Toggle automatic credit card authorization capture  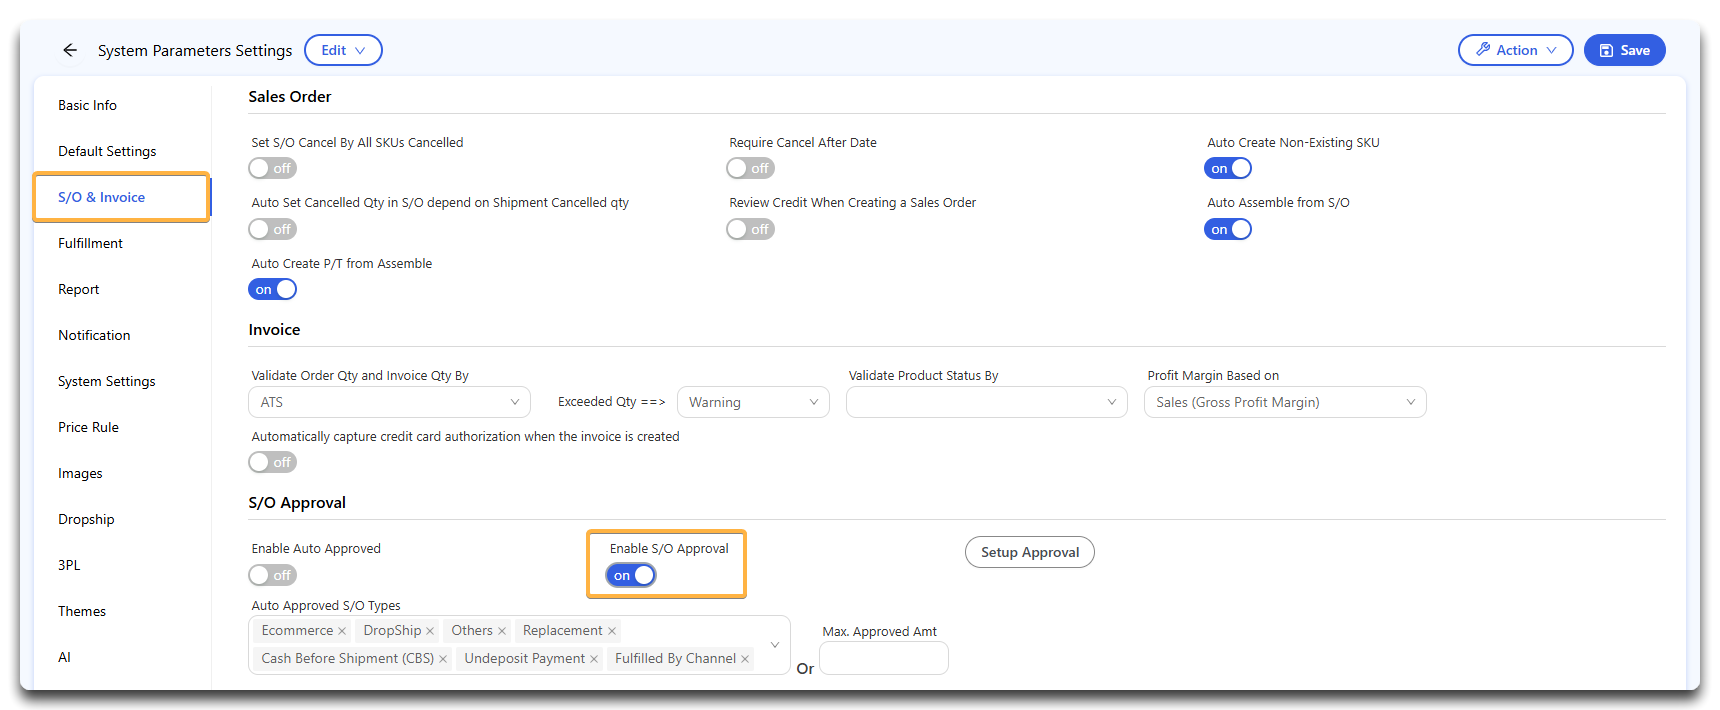[x=273, y=462]
